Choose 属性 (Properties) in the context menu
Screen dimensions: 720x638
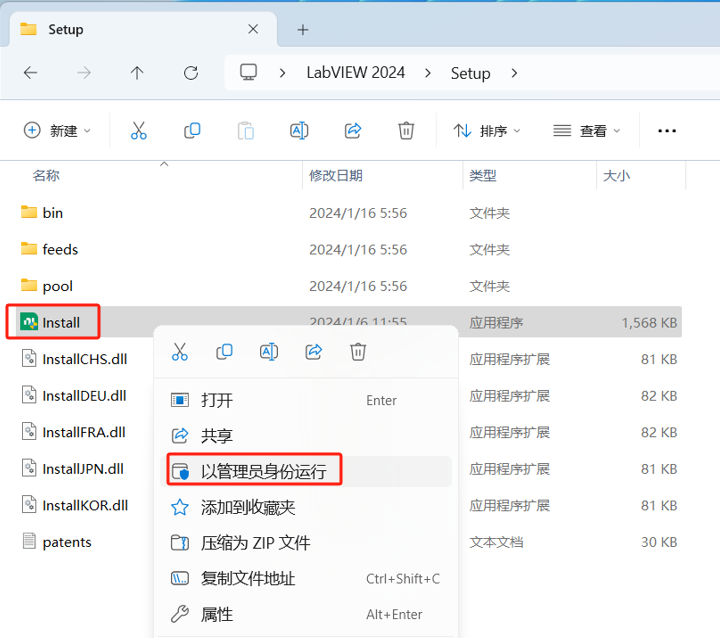pyautogui.click(x=306, y=614)
